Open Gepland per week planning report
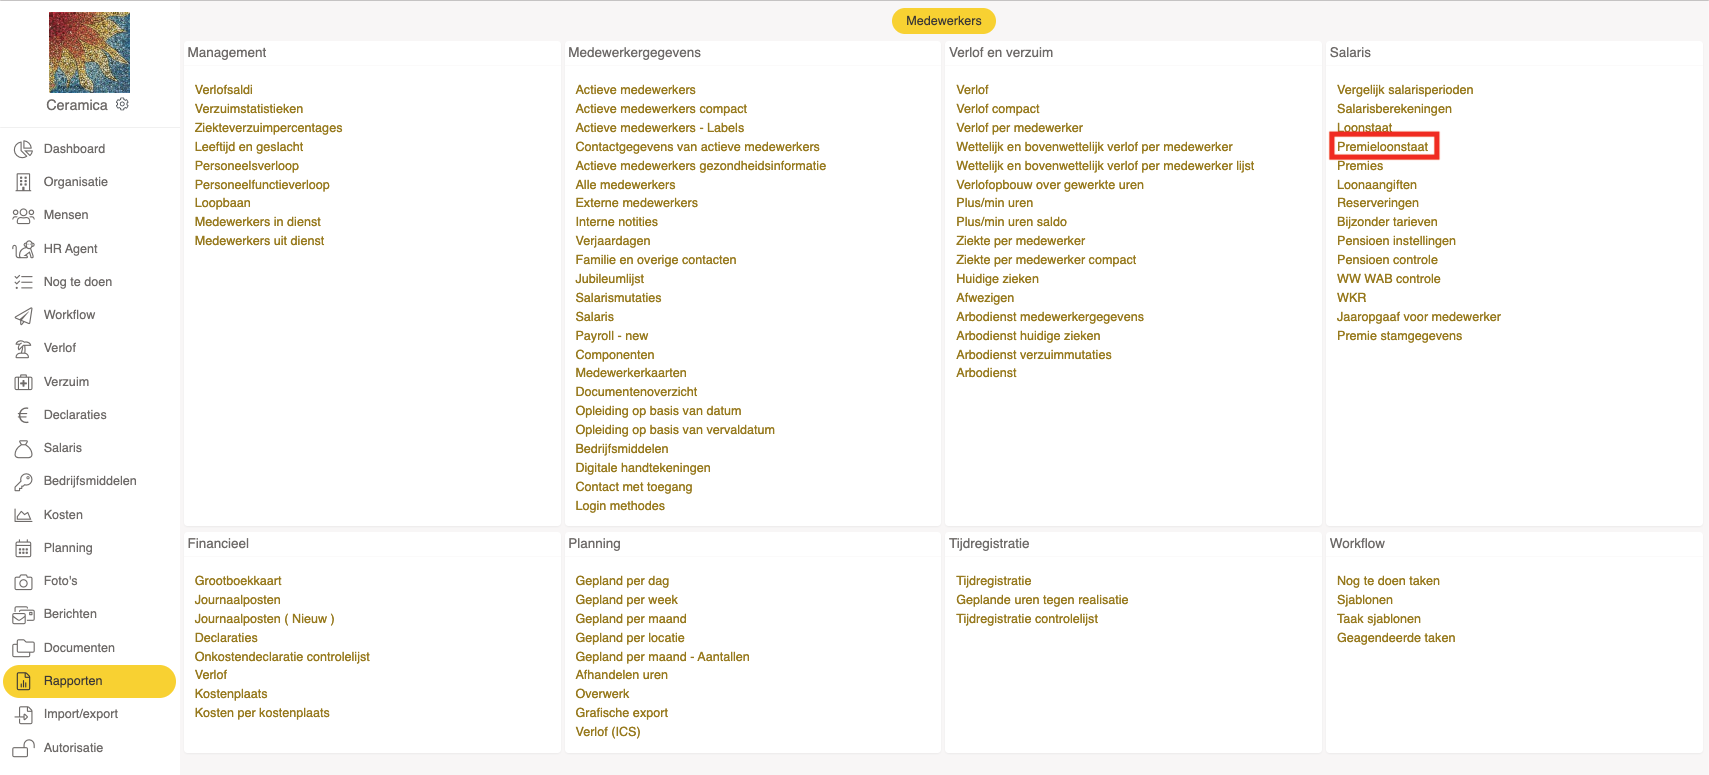Viewport: 1709px width, 775px height. [x=626, y=600]
